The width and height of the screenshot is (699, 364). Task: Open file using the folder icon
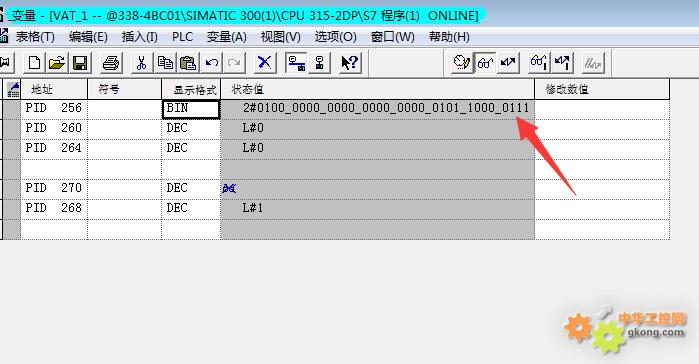57,63
